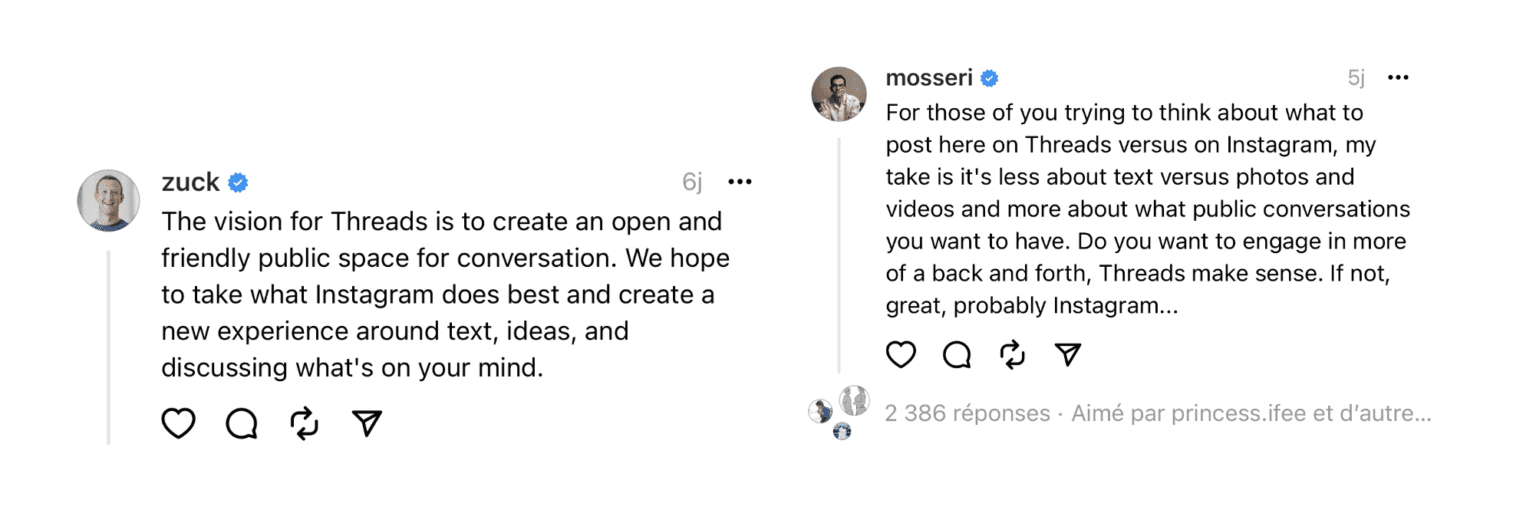Repost zuck's thread using repost icon

[x=304, y=424]
